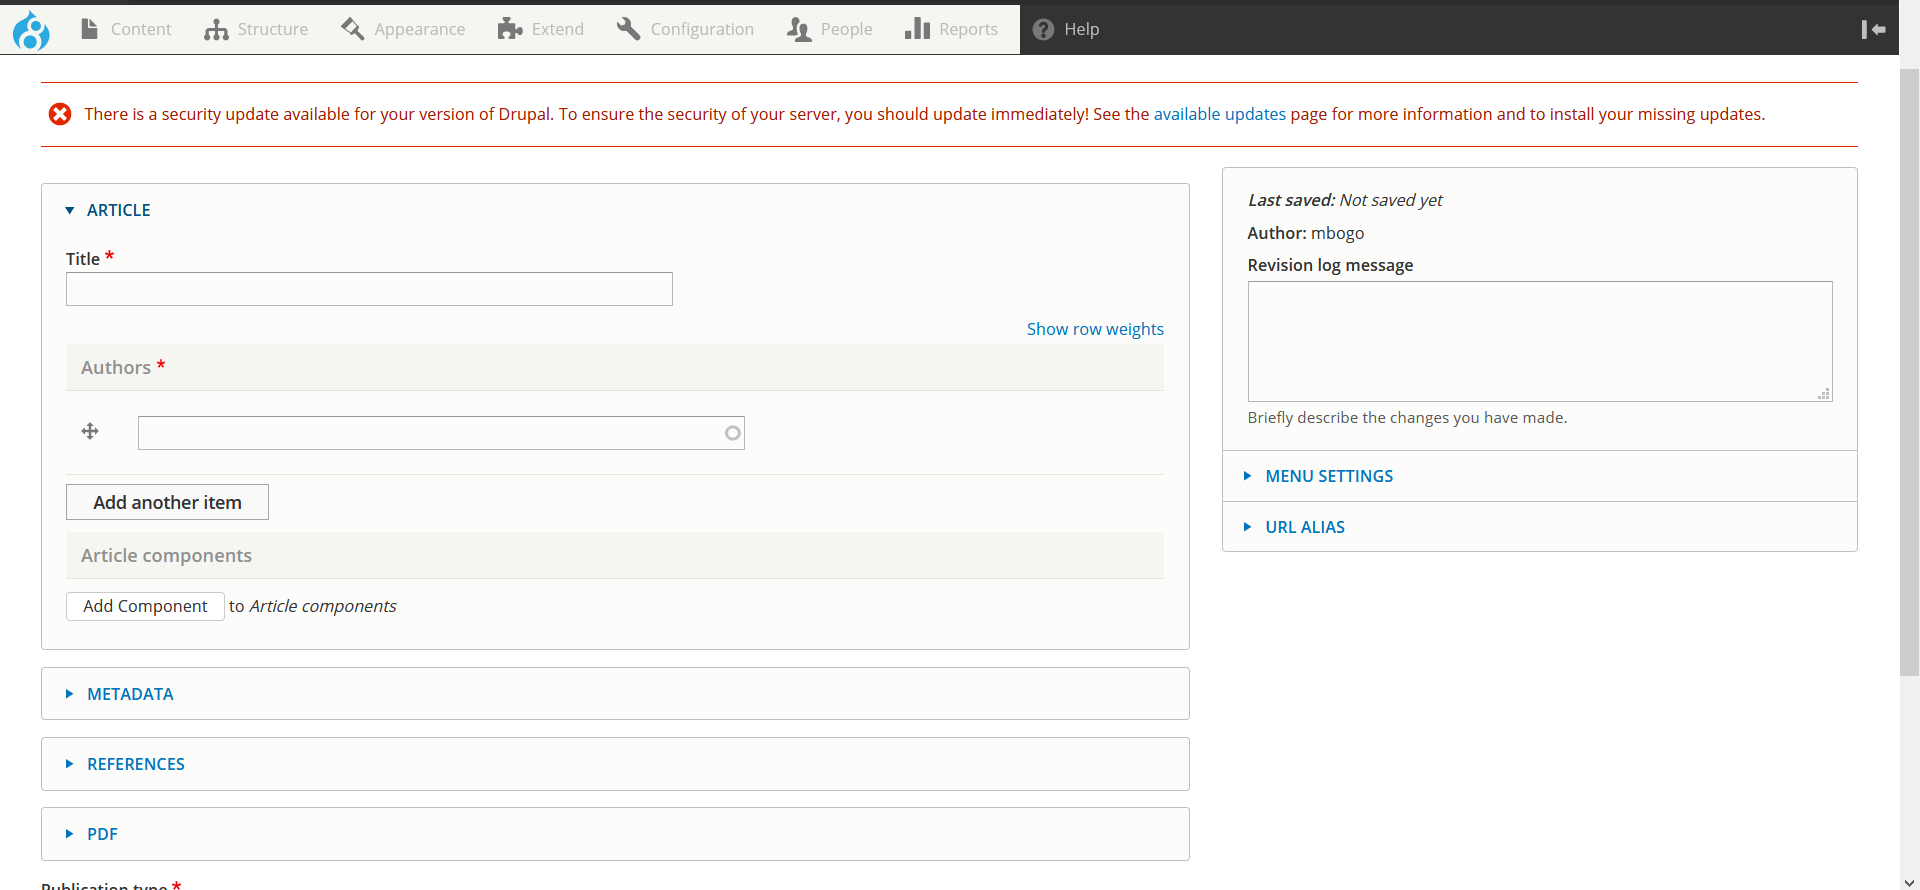
Task: Click the Drupal logo home icon
Action: (31, 30)
